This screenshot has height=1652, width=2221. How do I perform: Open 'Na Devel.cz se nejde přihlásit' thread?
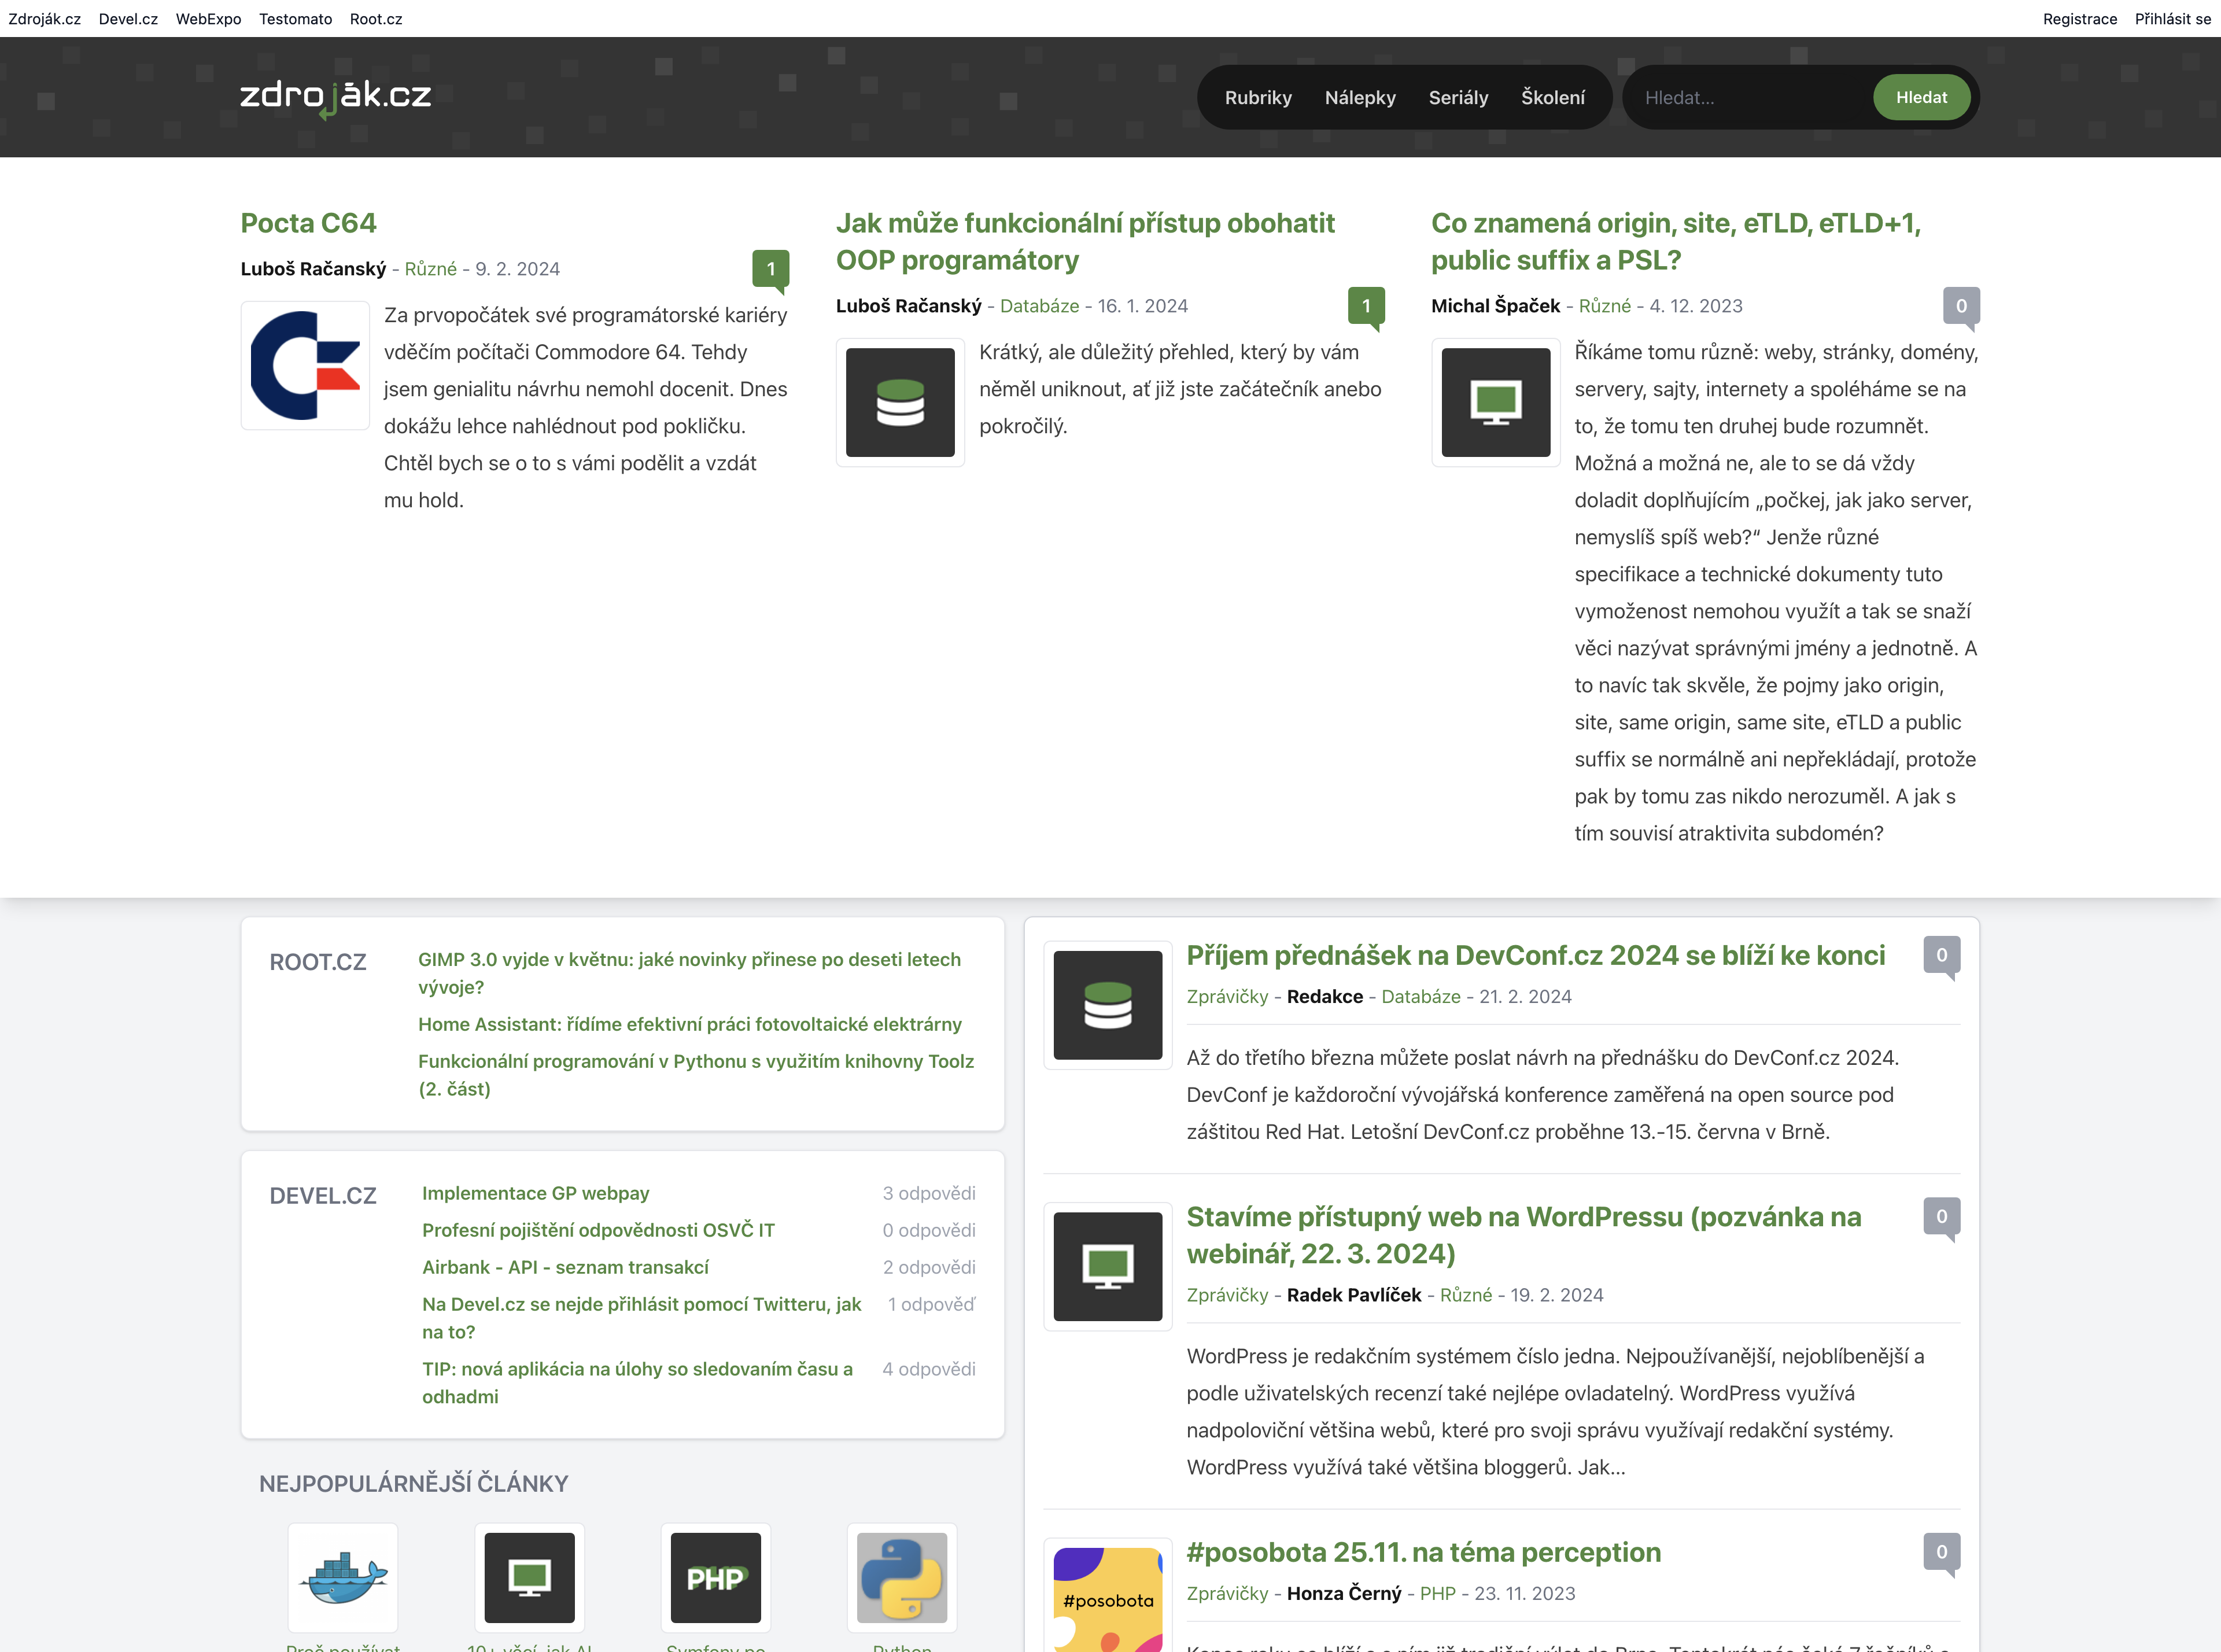pyautogui.click(x=641, y=1318)
